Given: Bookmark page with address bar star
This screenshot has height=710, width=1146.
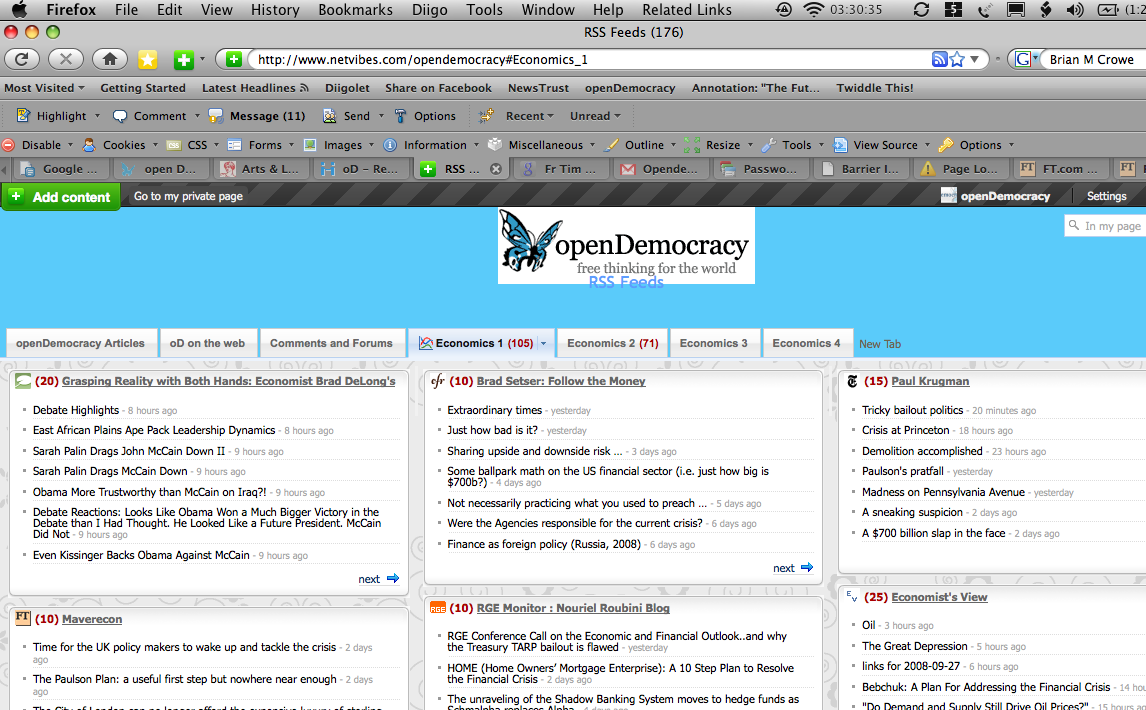Looking at the screenshot, I should pos(957,59).
